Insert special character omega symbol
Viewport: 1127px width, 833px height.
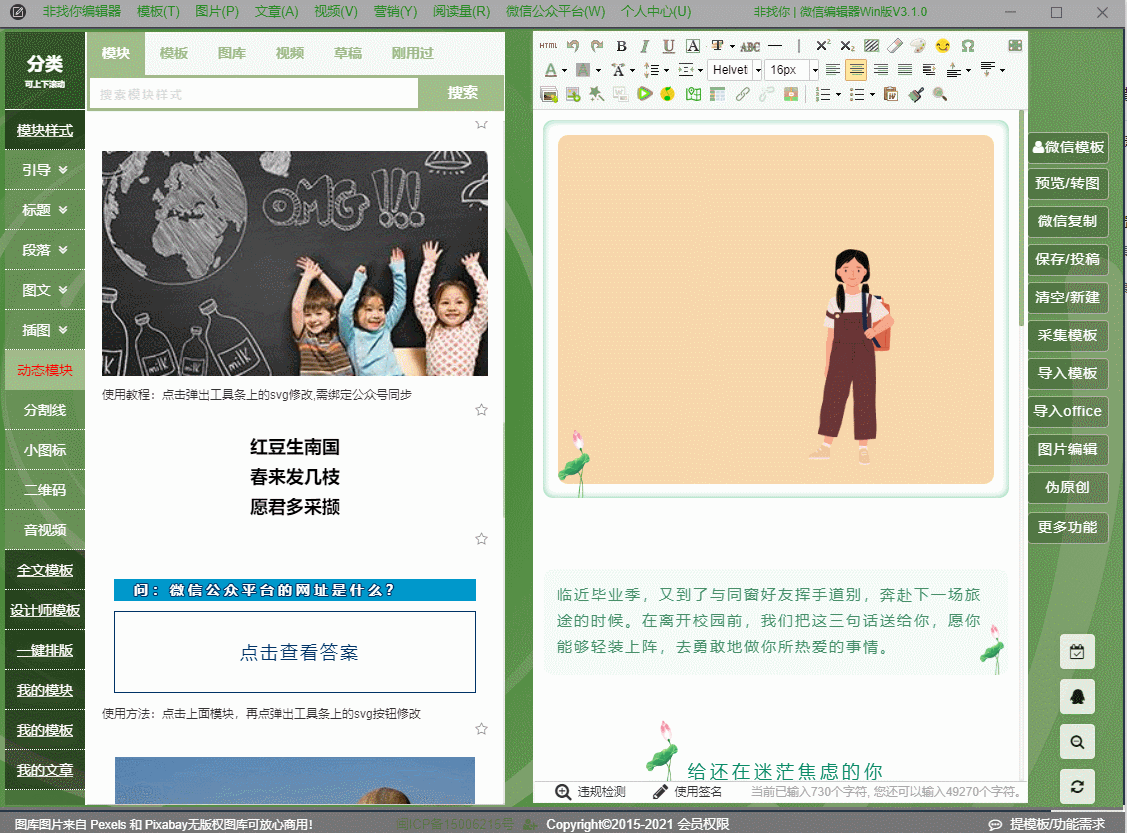(x=967, y=46)
